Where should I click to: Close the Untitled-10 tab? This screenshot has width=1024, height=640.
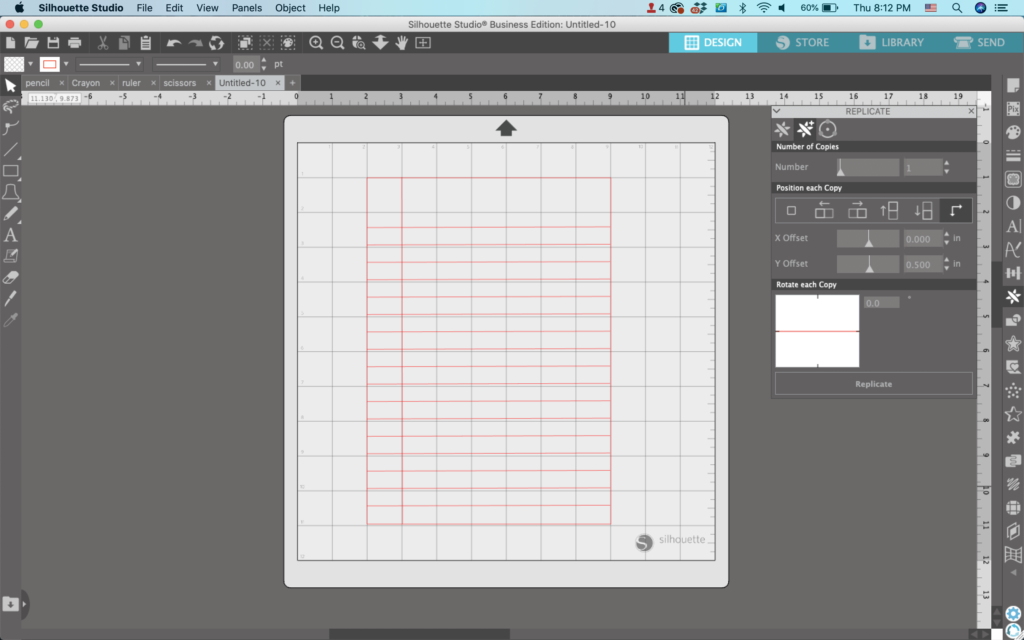point(278,83)
